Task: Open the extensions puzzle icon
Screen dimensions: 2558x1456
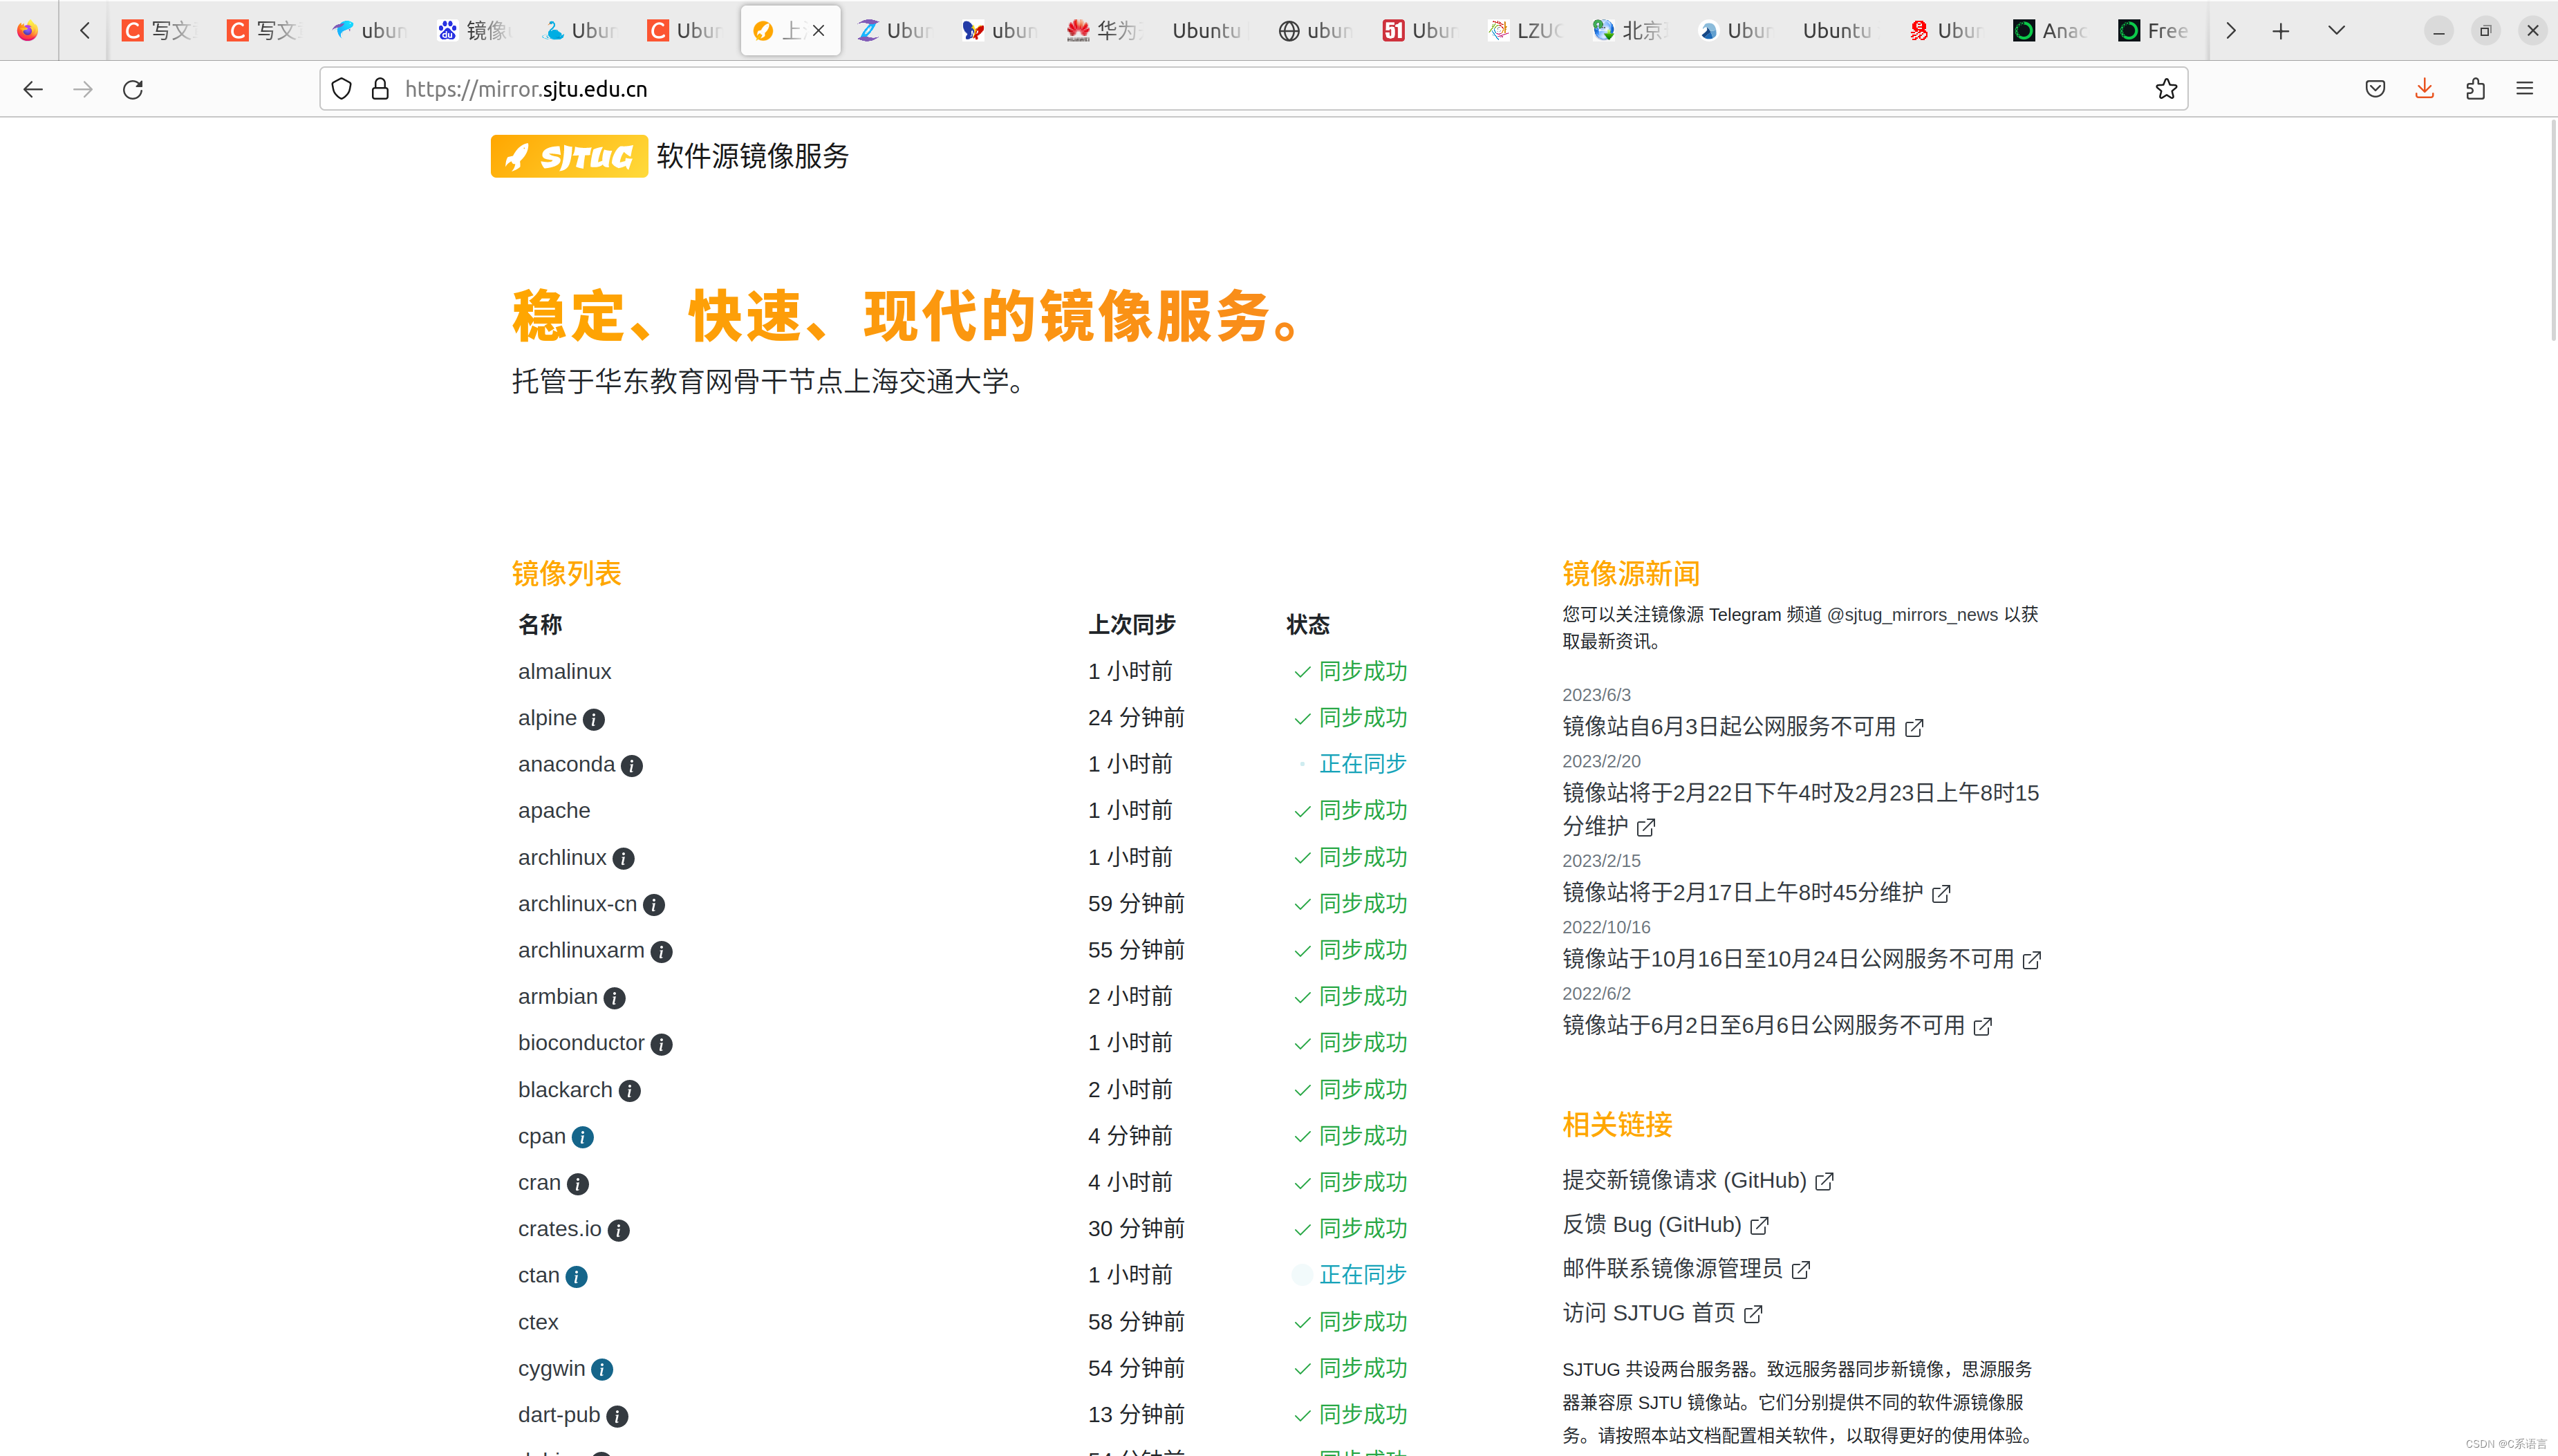Action: click(x=2475, y=89)
